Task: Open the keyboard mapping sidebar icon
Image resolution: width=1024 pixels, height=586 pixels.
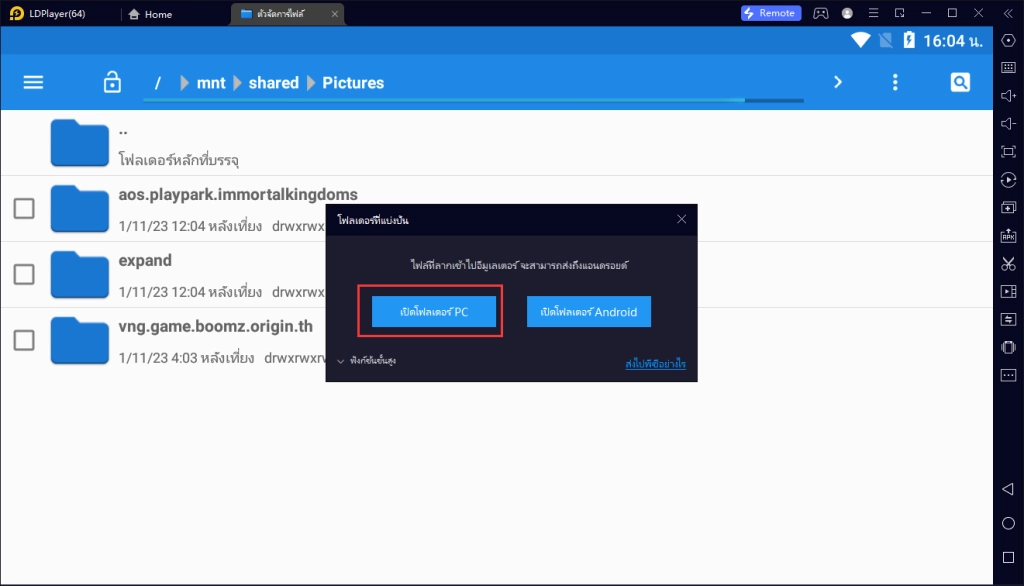Action: 1008,67
